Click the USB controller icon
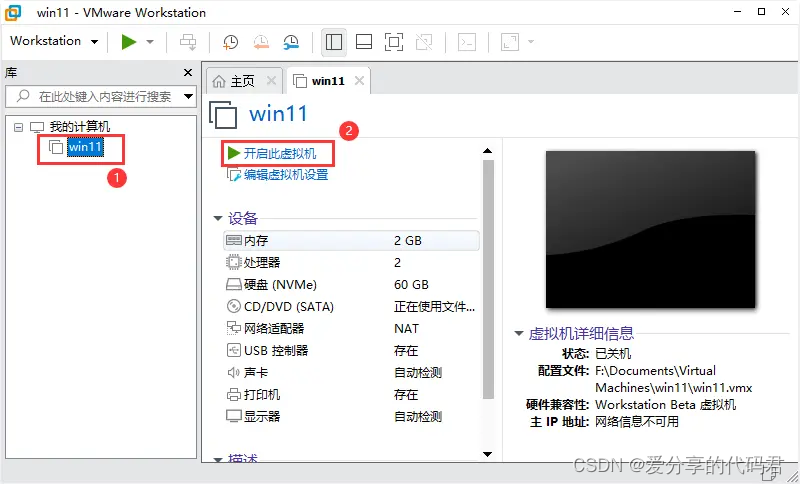 pyautogui.click(x=233, y=350)
